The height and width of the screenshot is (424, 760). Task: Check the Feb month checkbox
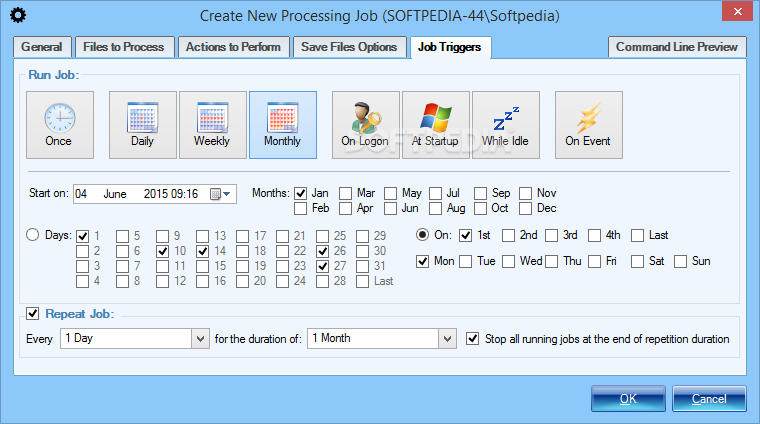pos(301,208)
